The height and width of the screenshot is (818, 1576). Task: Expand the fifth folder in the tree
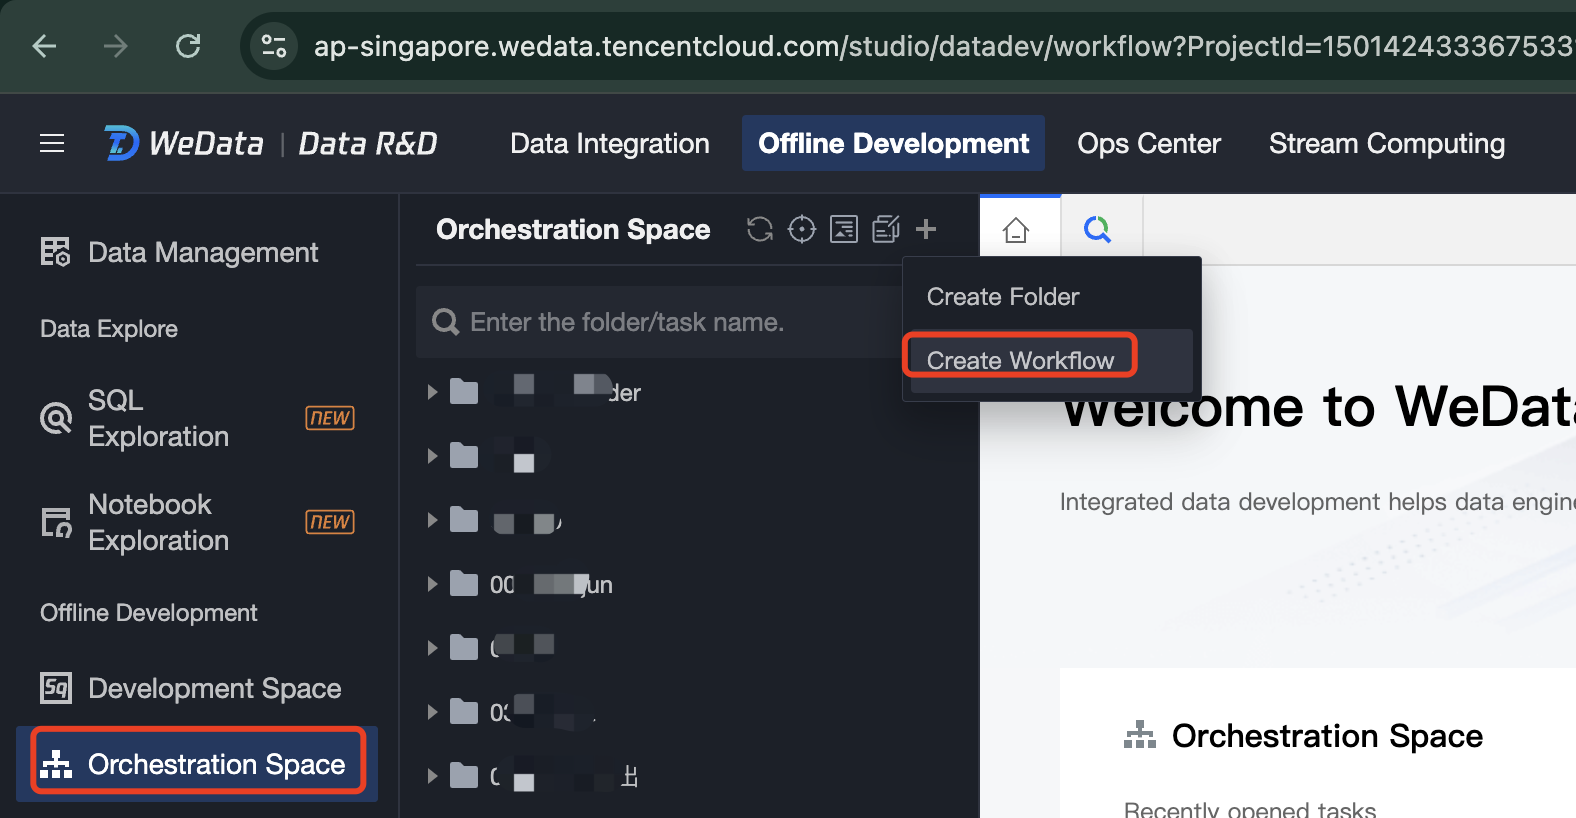432,648
